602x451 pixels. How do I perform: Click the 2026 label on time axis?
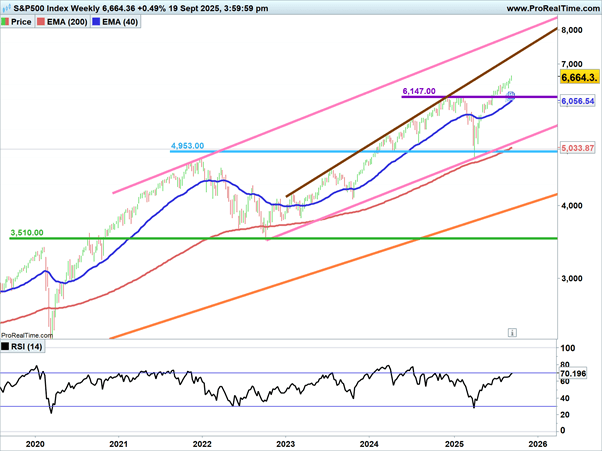coord(538,444)
